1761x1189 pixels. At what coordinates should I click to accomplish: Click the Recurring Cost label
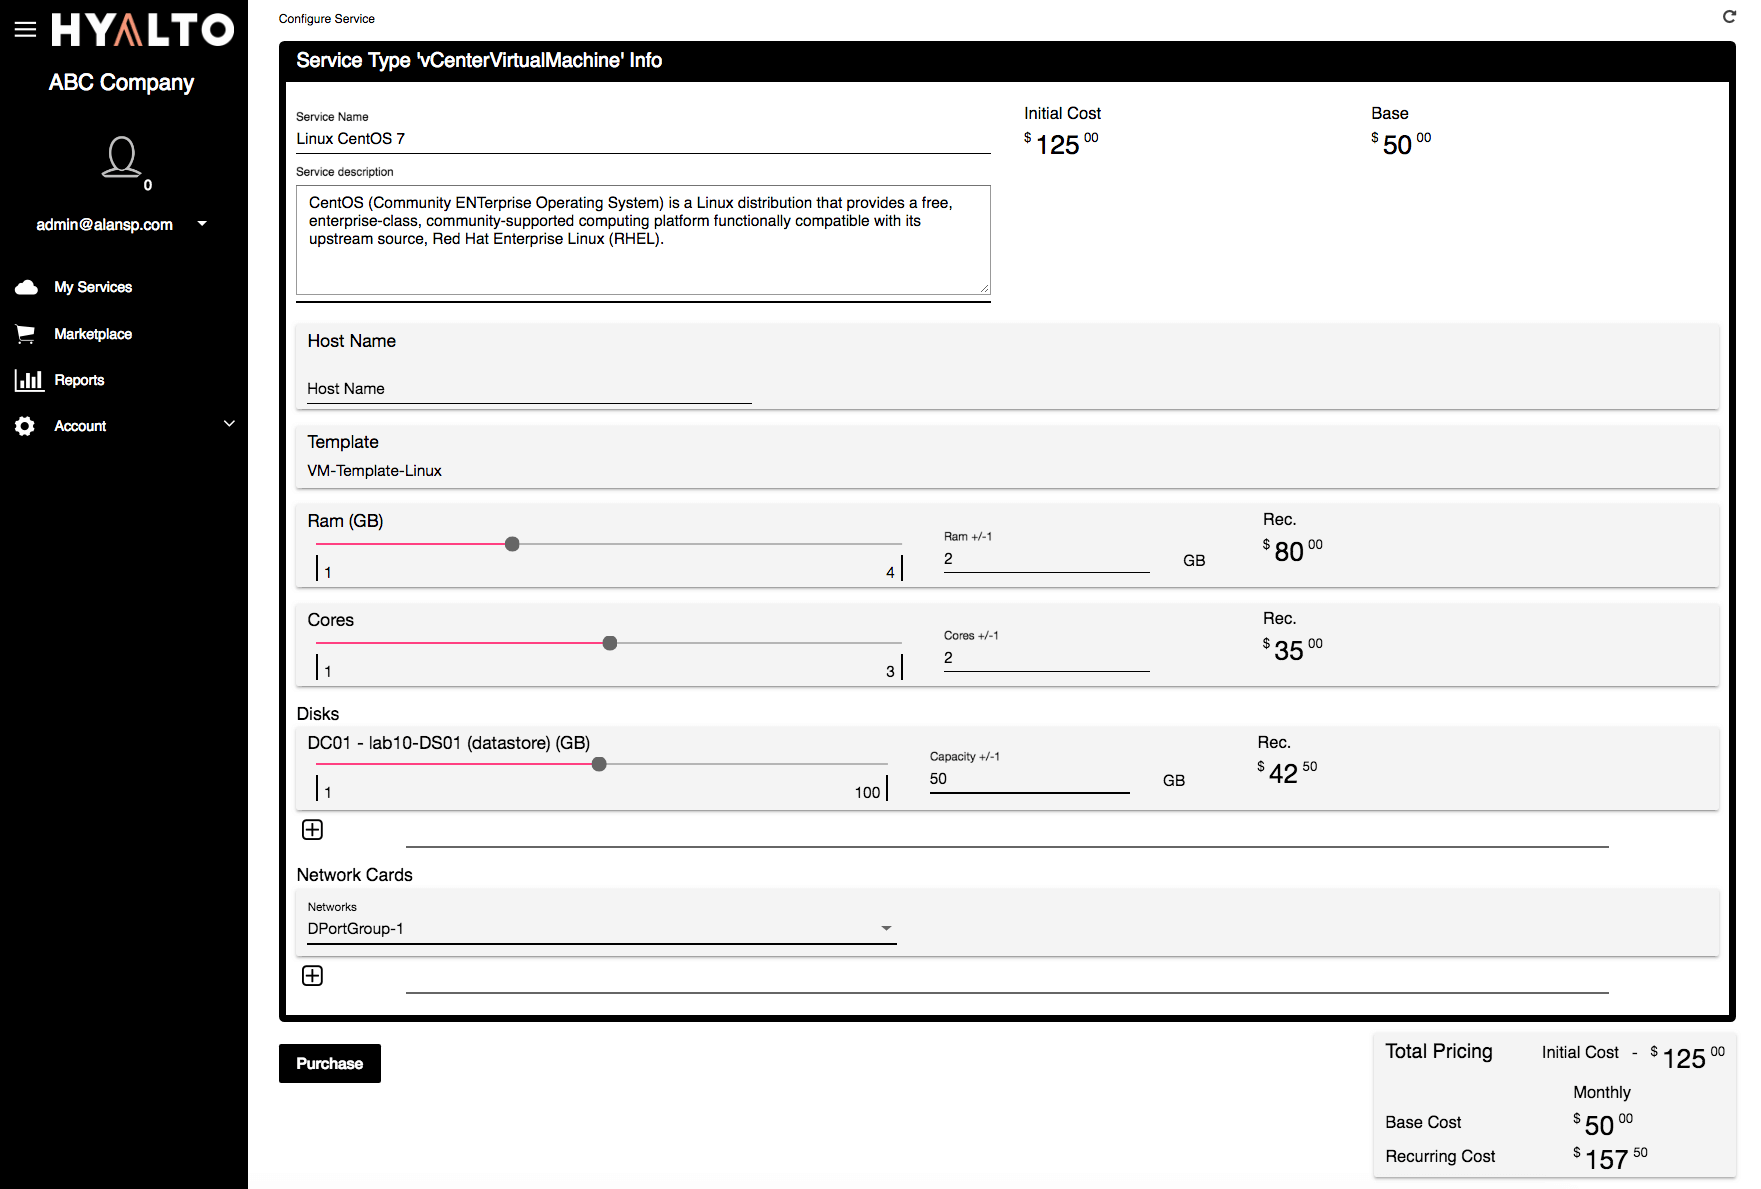(1440, 1156)
